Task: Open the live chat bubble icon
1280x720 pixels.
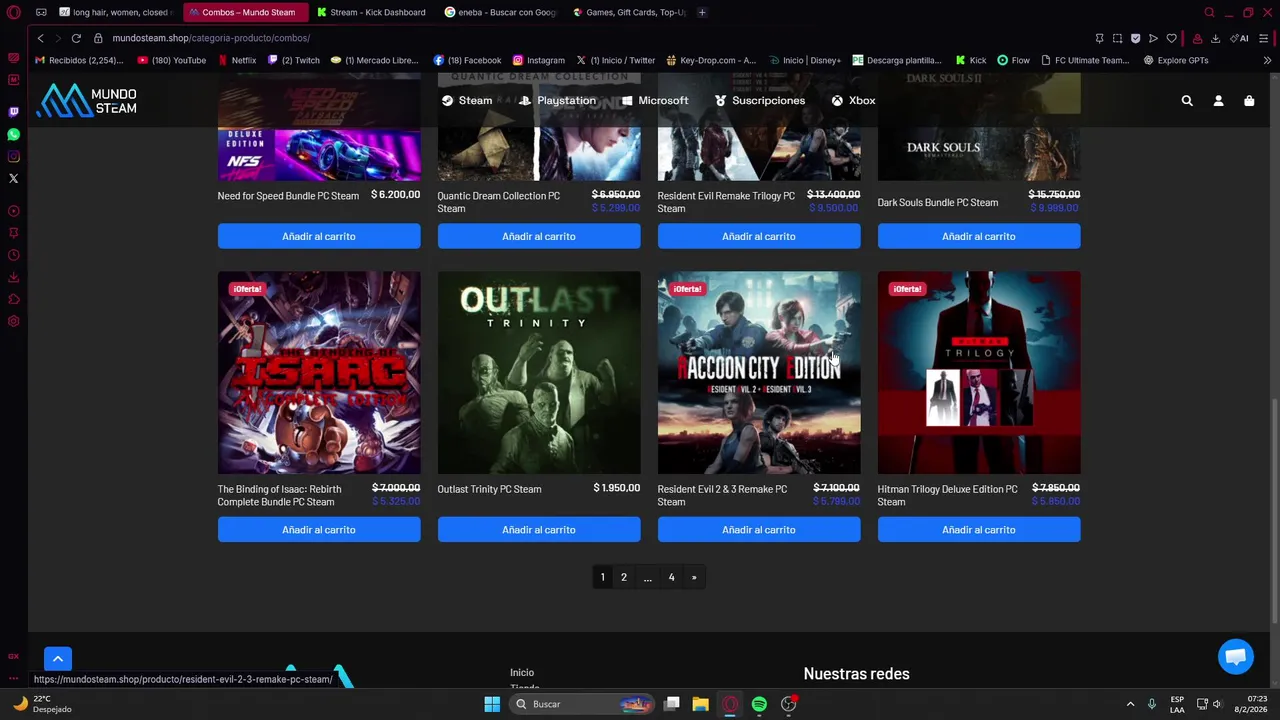Action: pos(1236,657)
